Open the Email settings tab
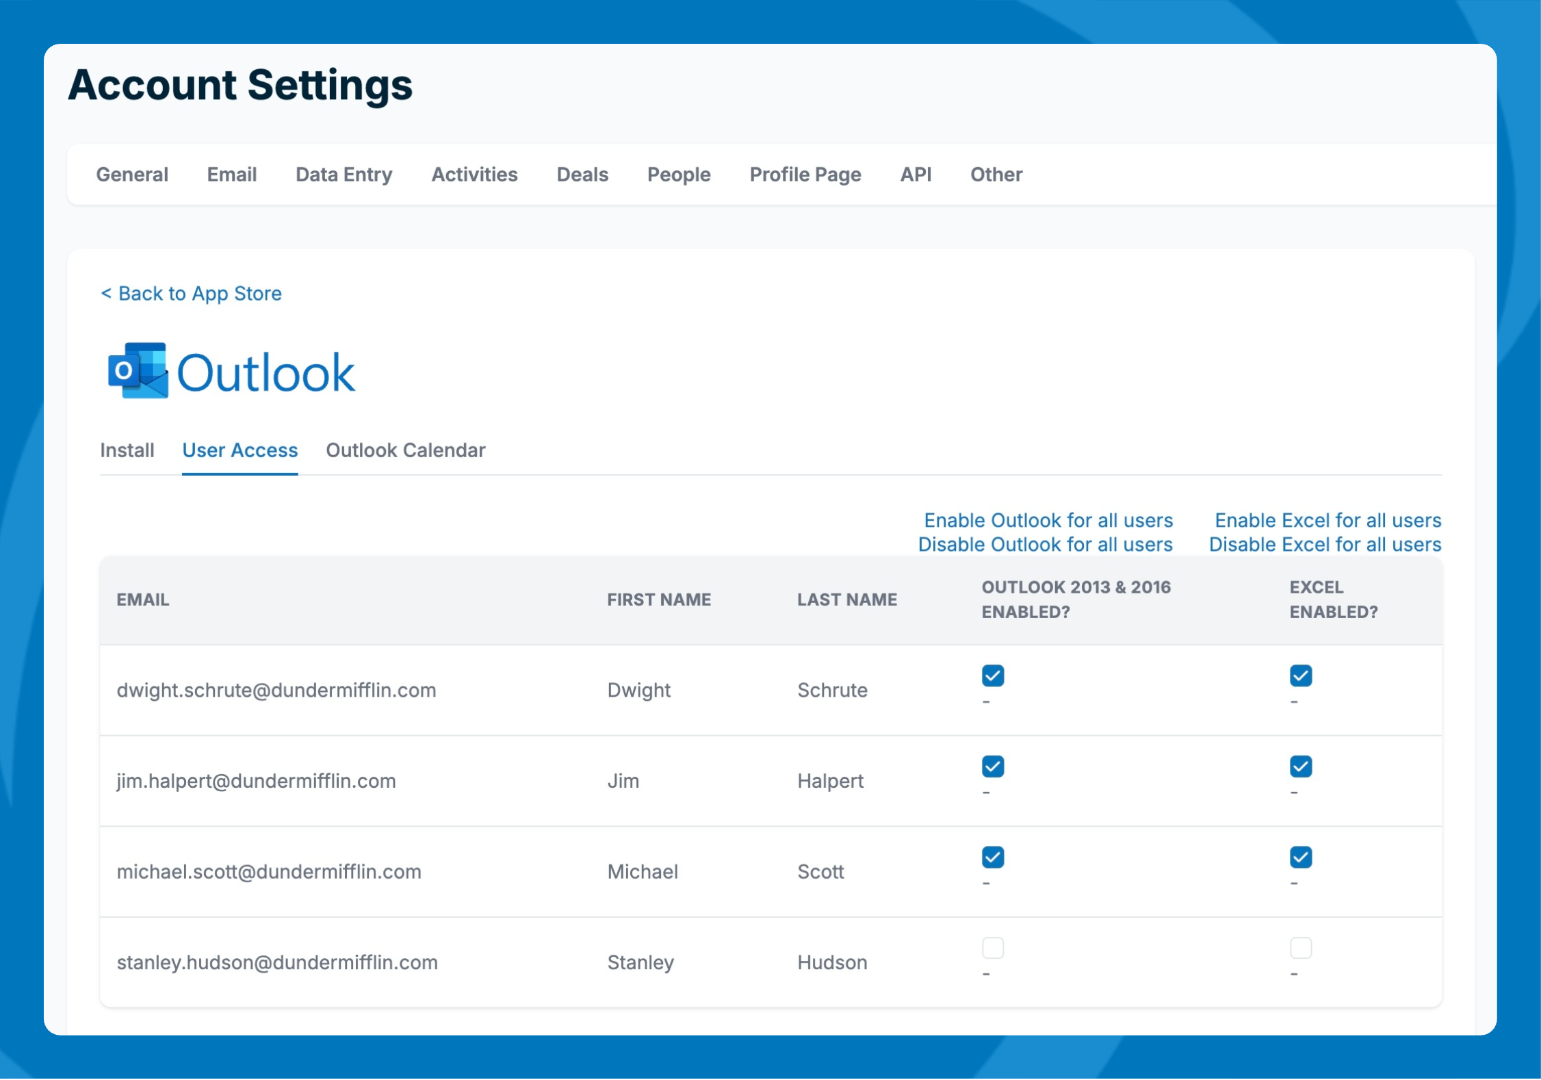Image resolution: width=1541 pixels, height=1080 pixels. tap(232, 175)
